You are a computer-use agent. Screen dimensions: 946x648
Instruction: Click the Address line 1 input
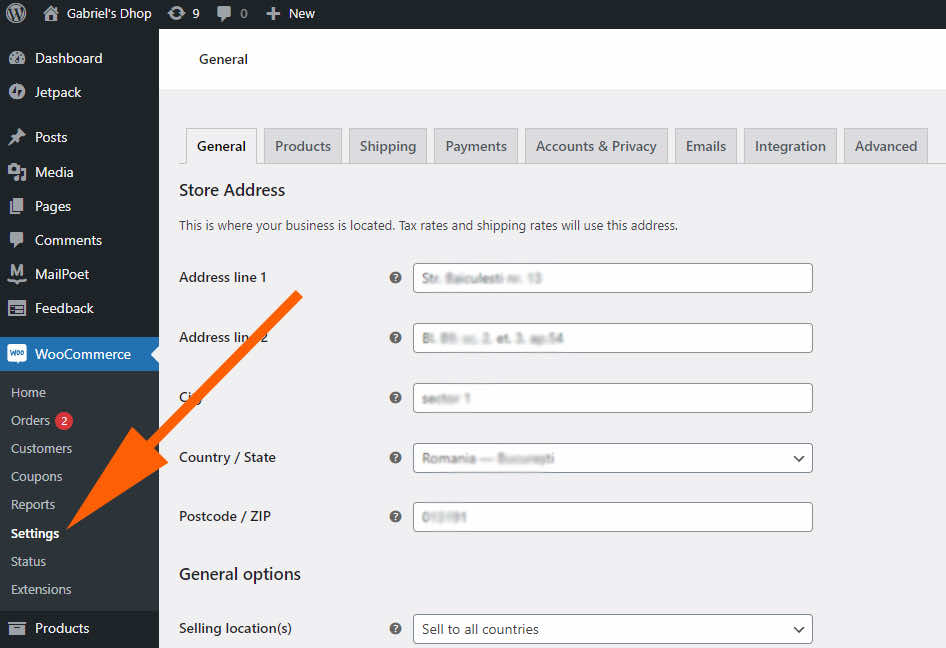click(x=612, y=278)
